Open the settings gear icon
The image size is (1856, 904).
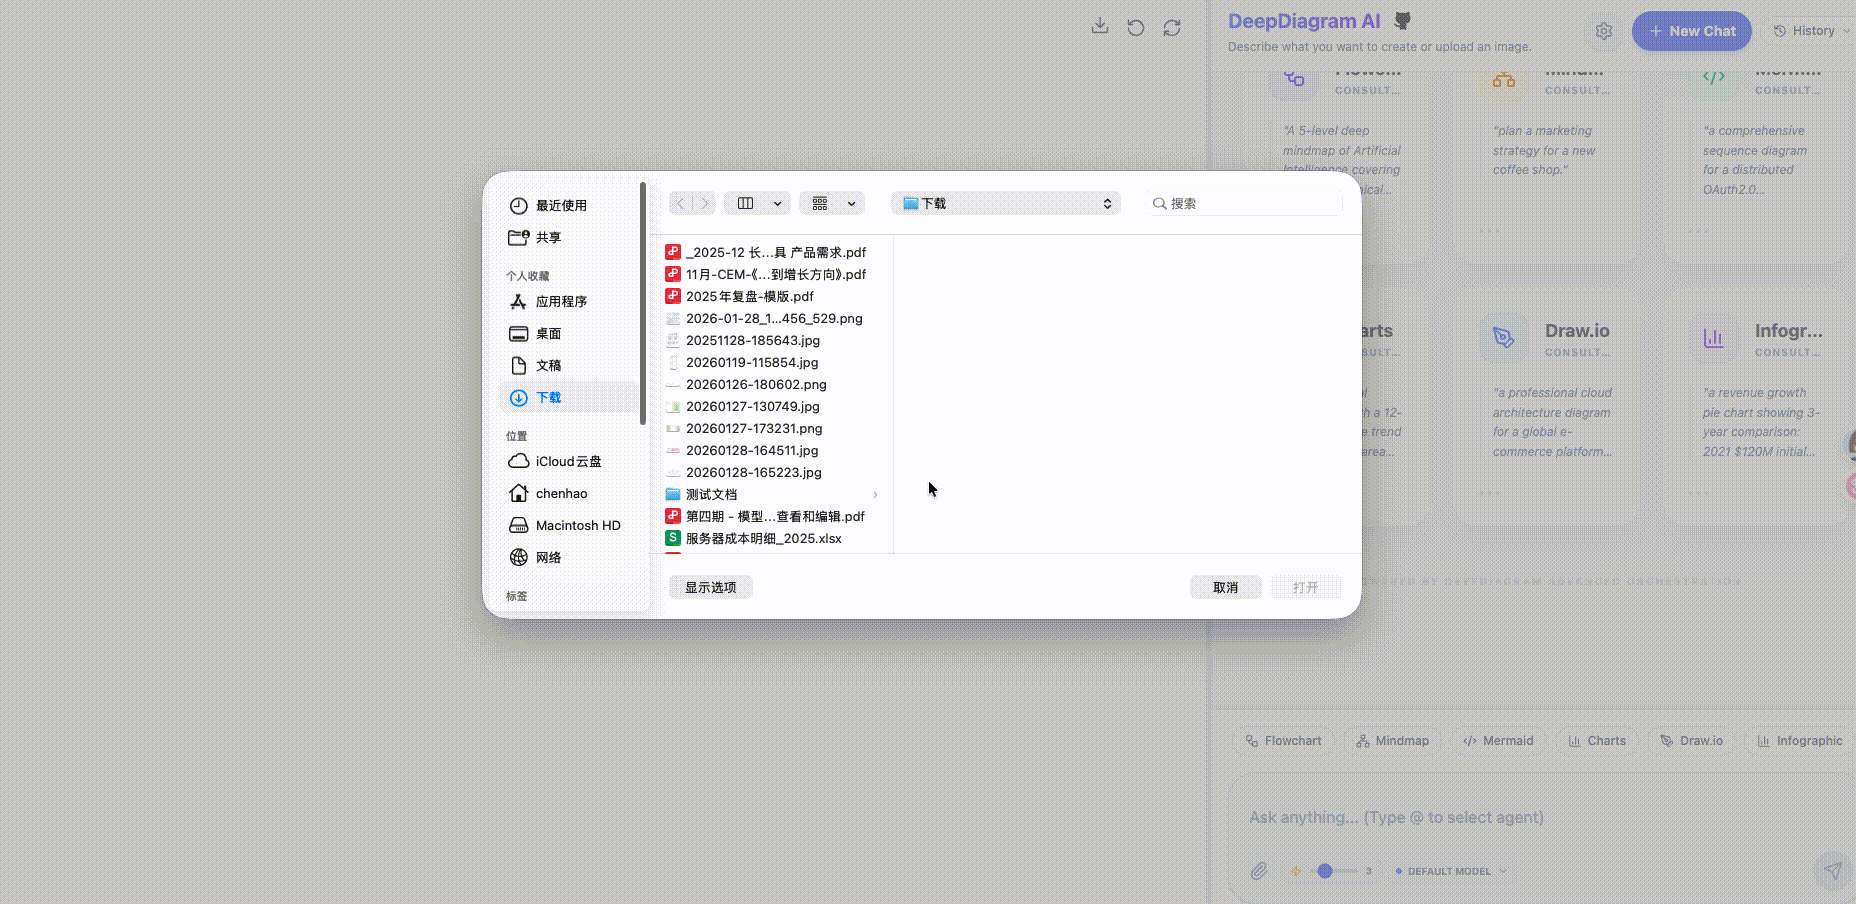(1604, 31)
